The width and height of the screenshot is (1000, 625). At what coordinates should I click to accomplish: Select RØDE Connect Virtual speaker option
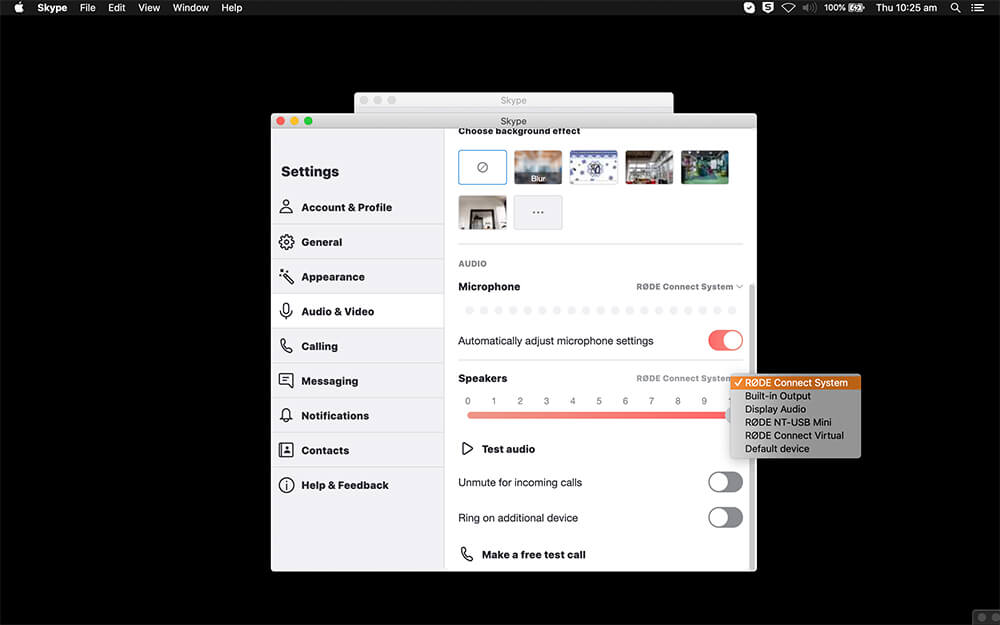coord(796,436)
